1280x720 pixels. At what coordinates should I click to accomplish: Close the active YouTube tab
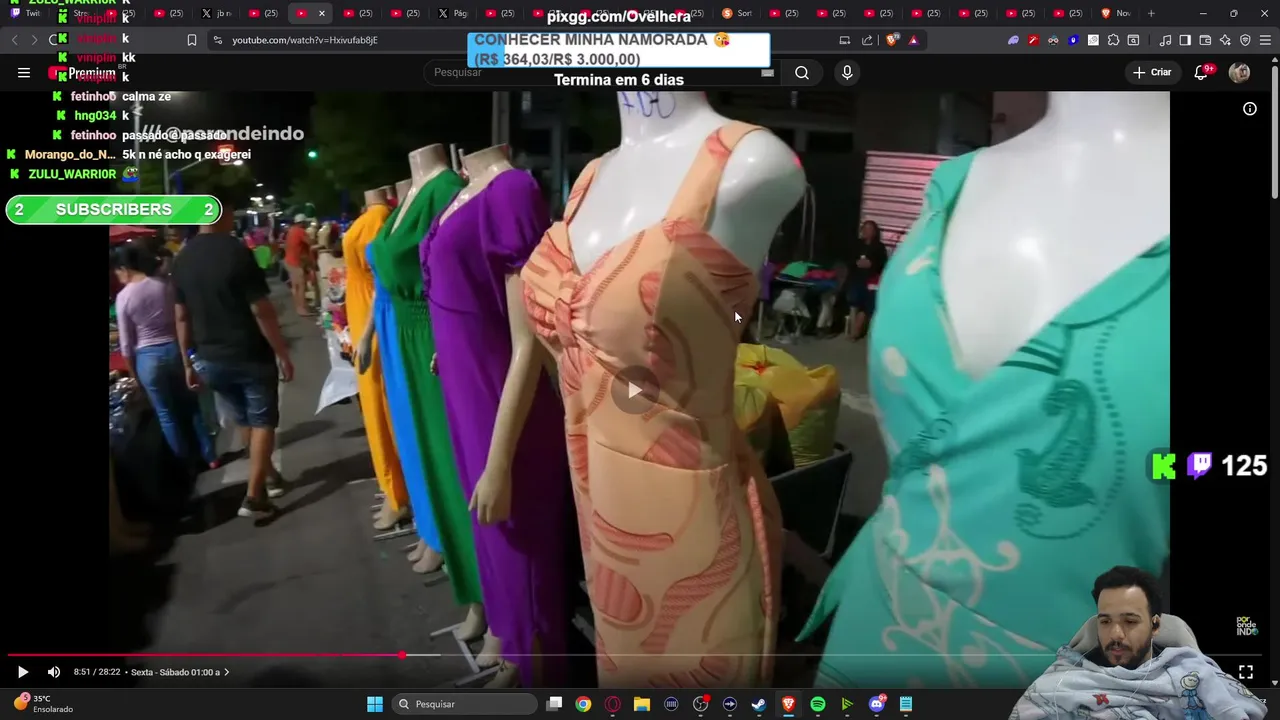coord(321,13)
